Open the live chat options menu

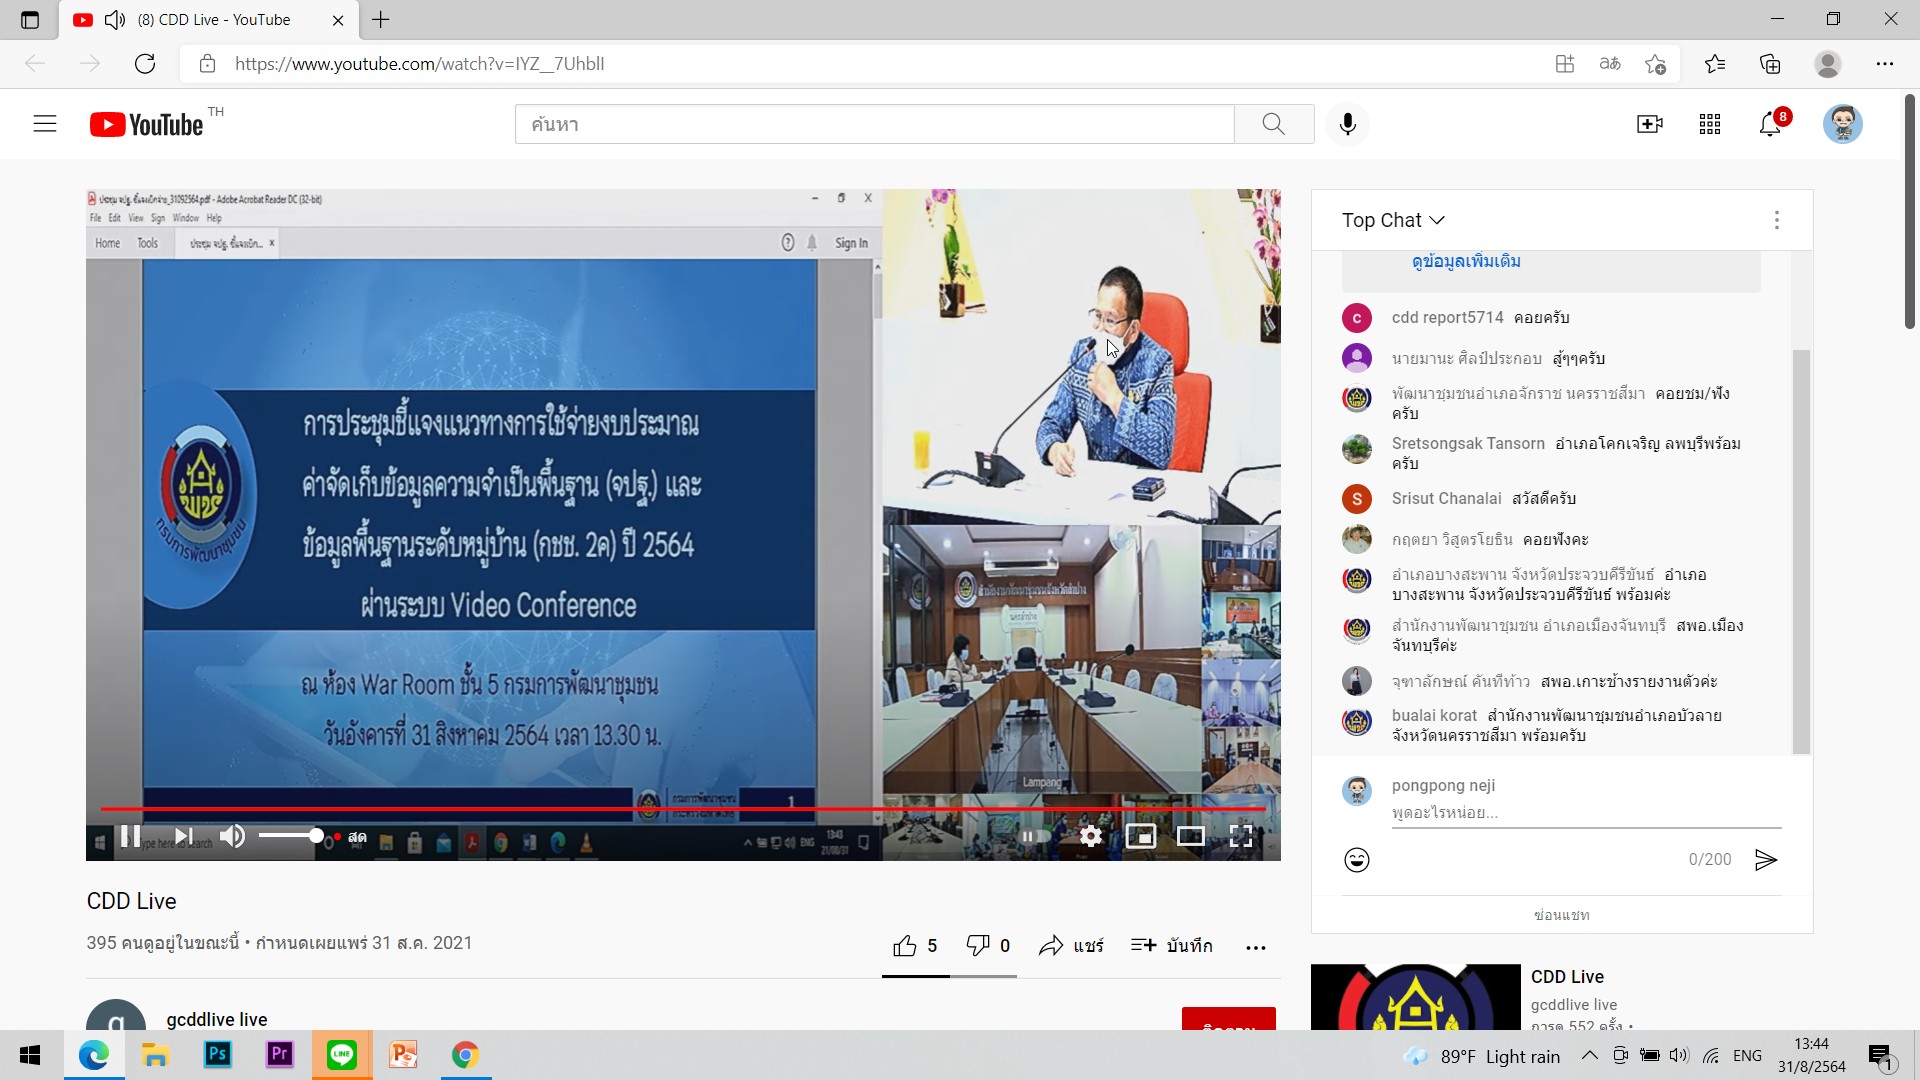click(x=1777, y=220)
